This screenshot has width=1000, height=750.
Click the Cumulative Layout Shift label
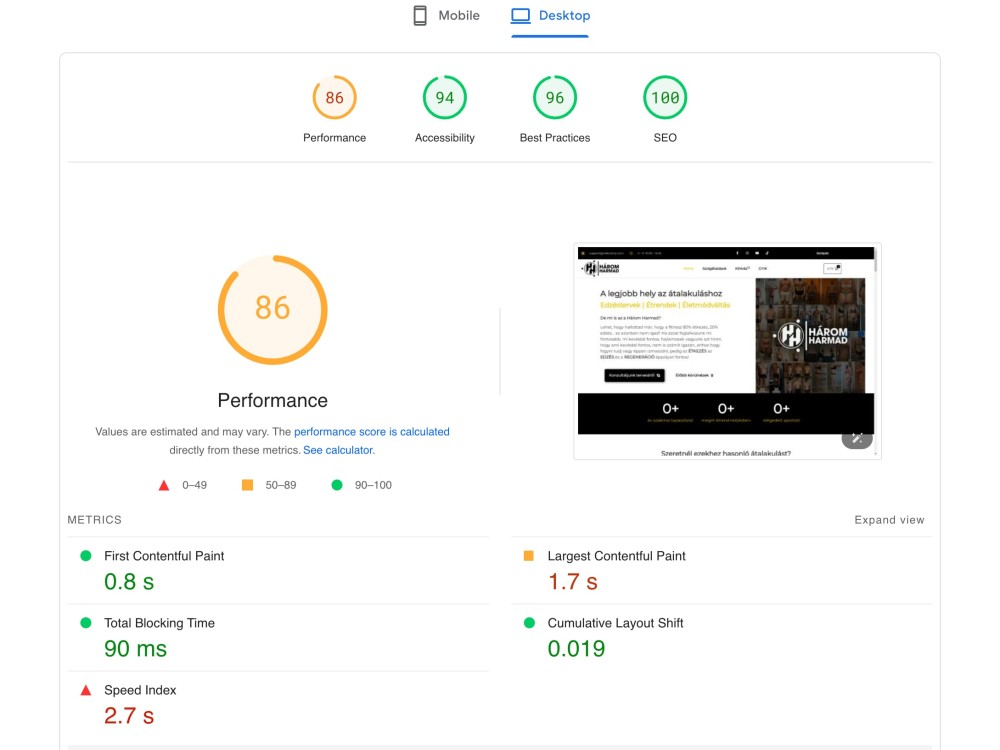point(615,623)
